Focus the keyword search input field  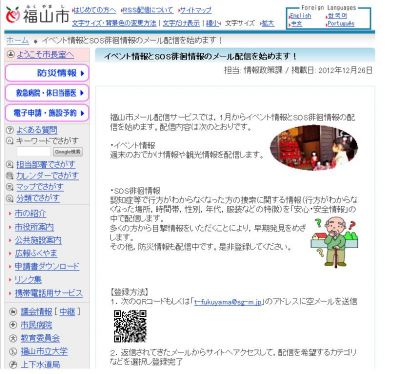[x=34, y=152]
